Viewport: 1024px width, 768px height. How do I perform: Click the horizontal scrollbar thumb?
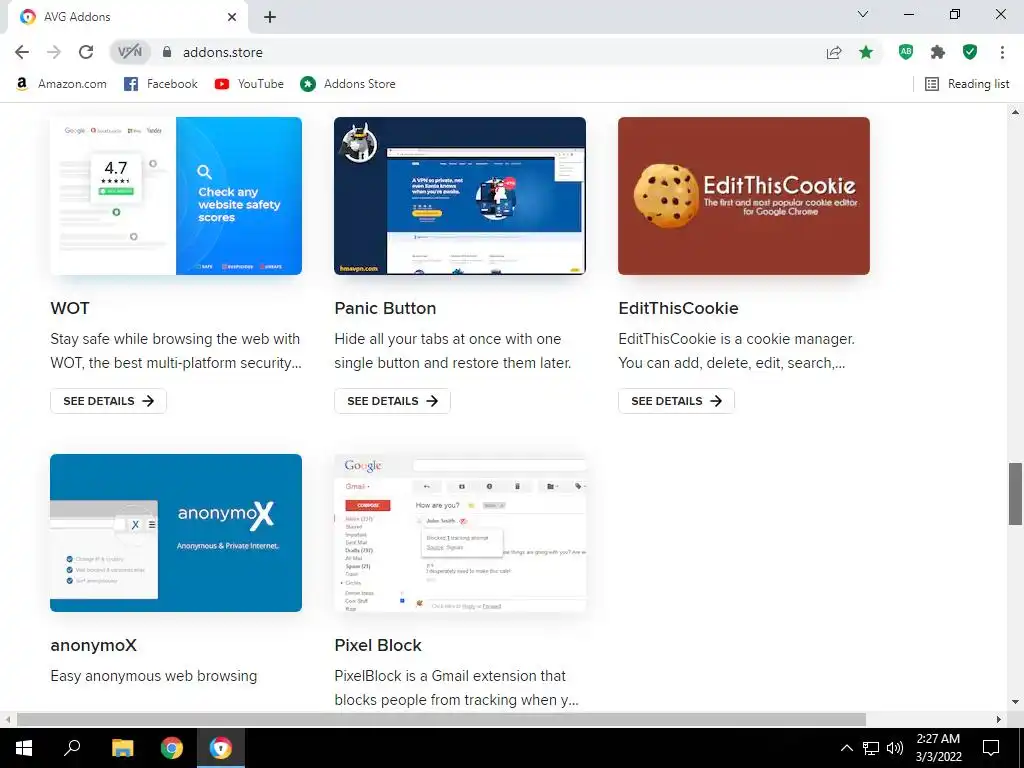pyautogui.click(x=441, y=719)
